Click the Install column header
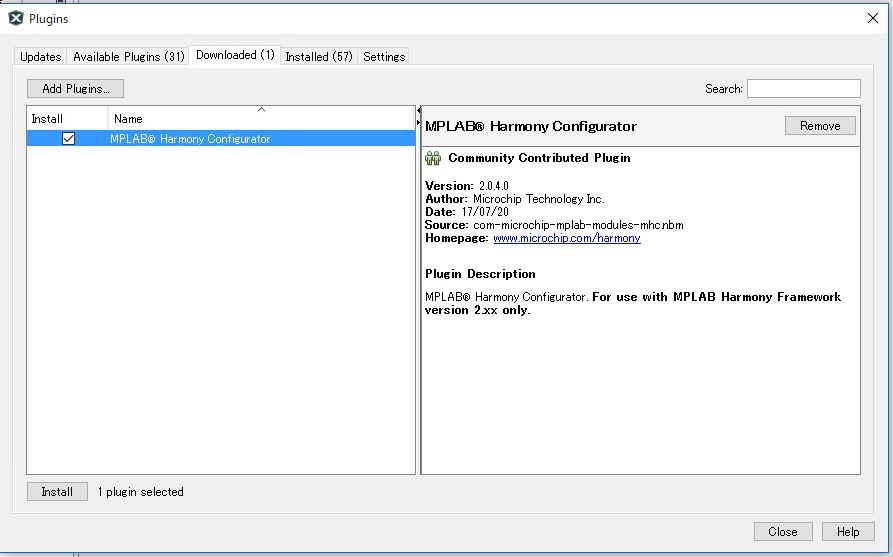The image size is (893, 557). [67, 118]
